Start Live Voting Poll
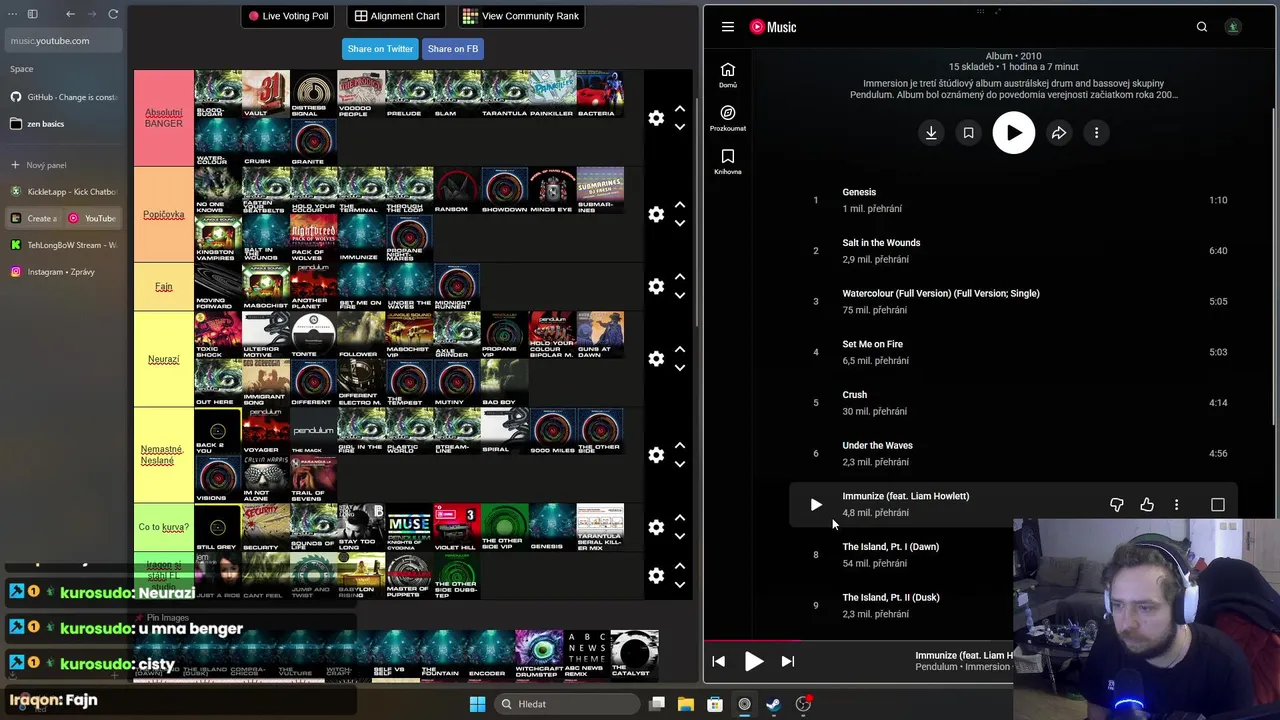 tap(288, 16)
